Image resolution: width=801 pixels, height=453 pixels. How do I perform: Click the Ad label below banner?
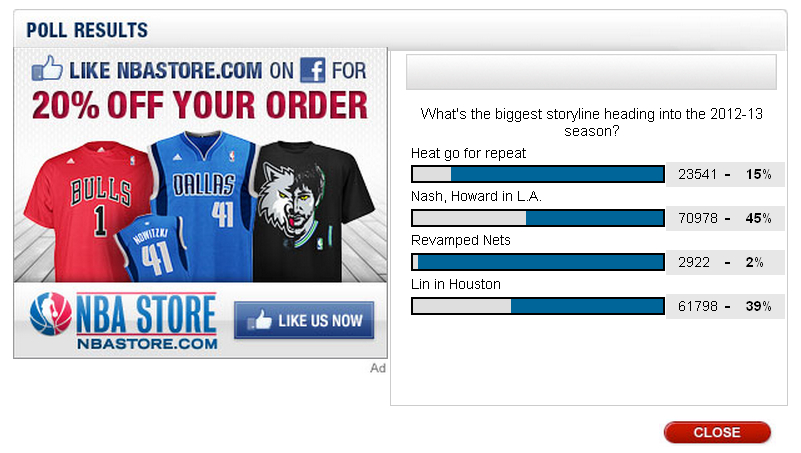click(x=378, y=368)
